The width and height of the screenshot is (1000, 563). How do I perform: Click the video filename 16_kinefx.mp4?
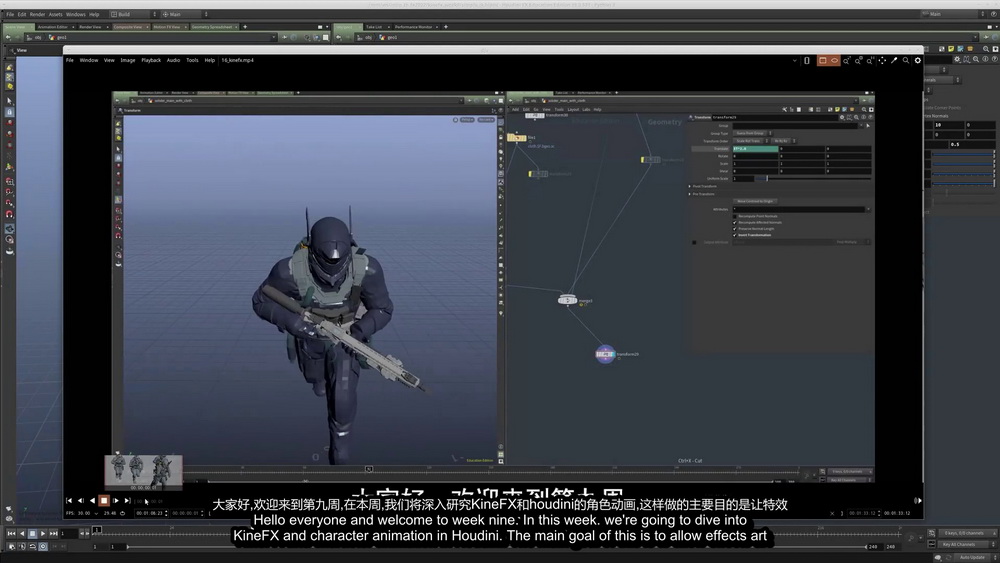tap(237, 61)
